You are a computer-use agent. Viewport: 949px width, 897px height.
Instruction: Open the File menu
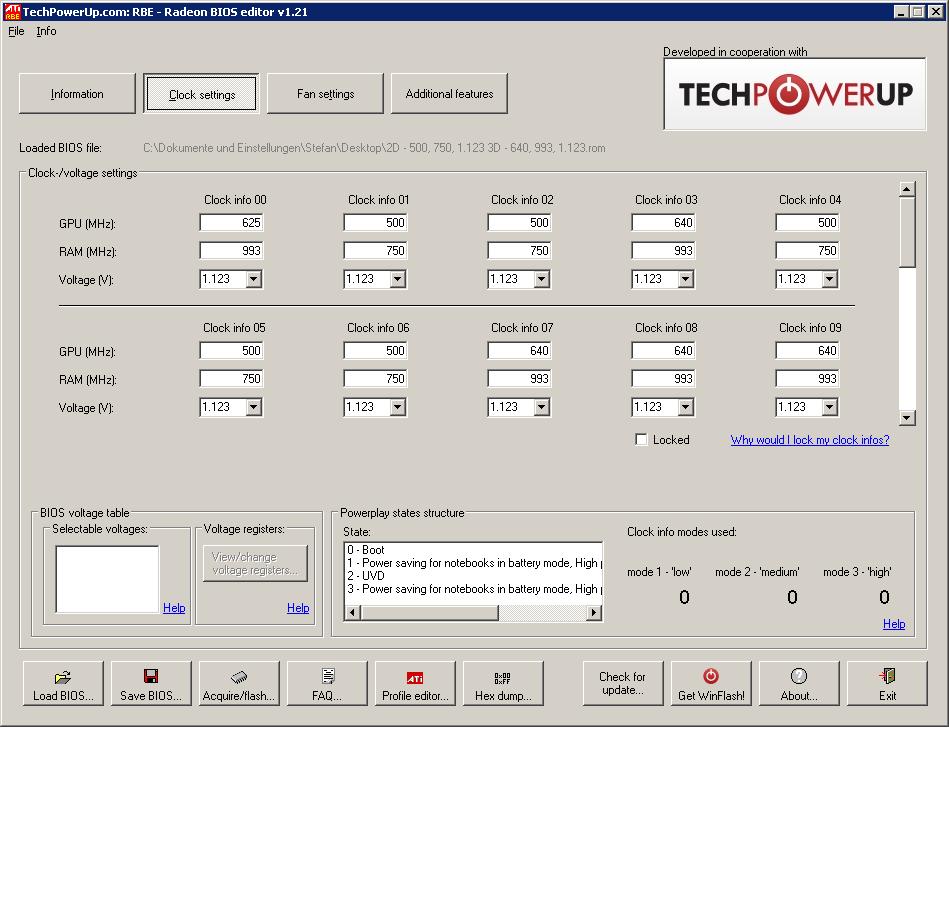(x=16, y=31)
